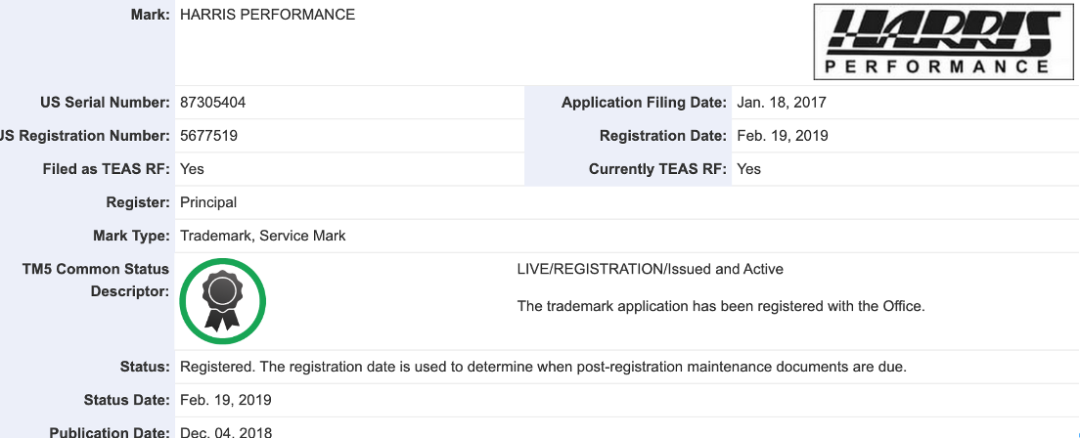This screenshot has height=438, width=1080.
Task: Click the Currently TEAS RF Yes value
Action: click(x=749, y=169)
